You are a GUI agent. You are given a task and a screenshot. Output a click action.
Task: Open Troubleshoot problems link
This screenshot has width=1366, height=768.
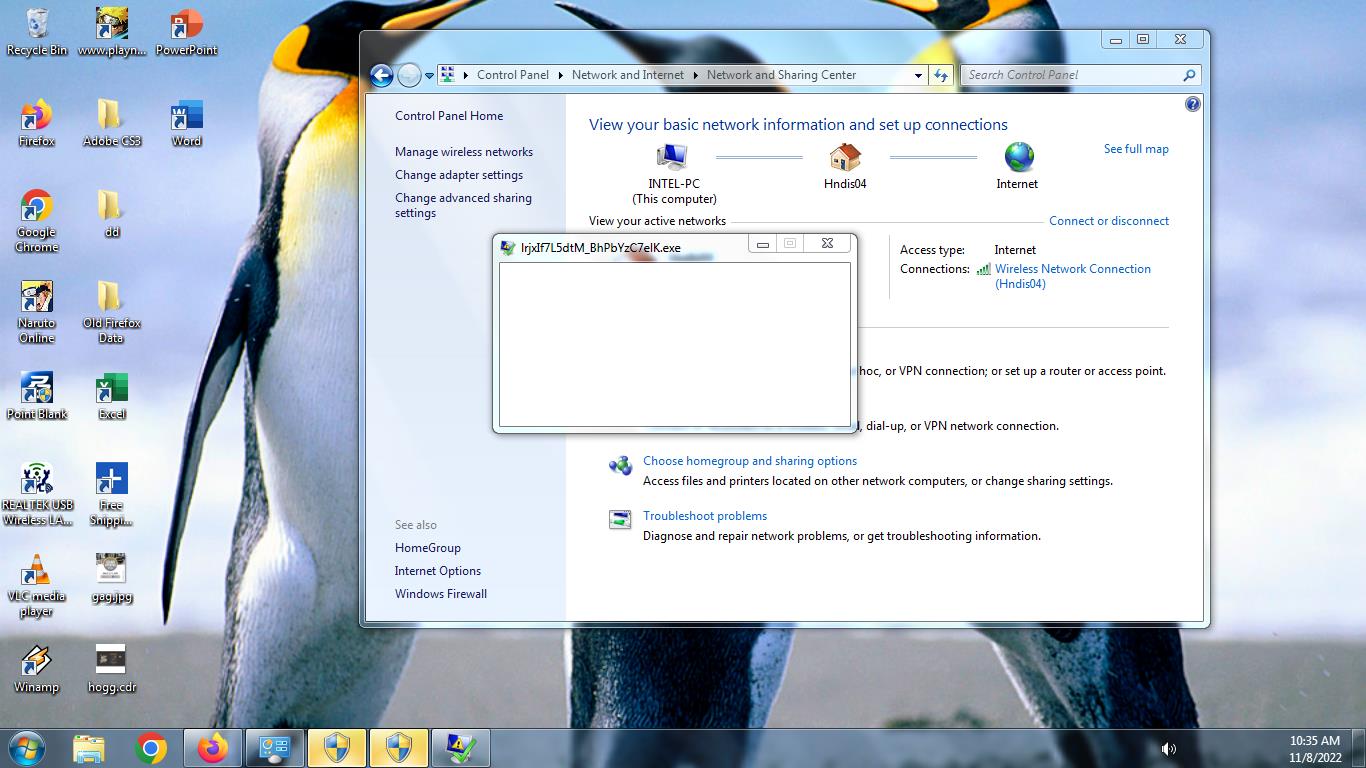(x=704, y=516)
